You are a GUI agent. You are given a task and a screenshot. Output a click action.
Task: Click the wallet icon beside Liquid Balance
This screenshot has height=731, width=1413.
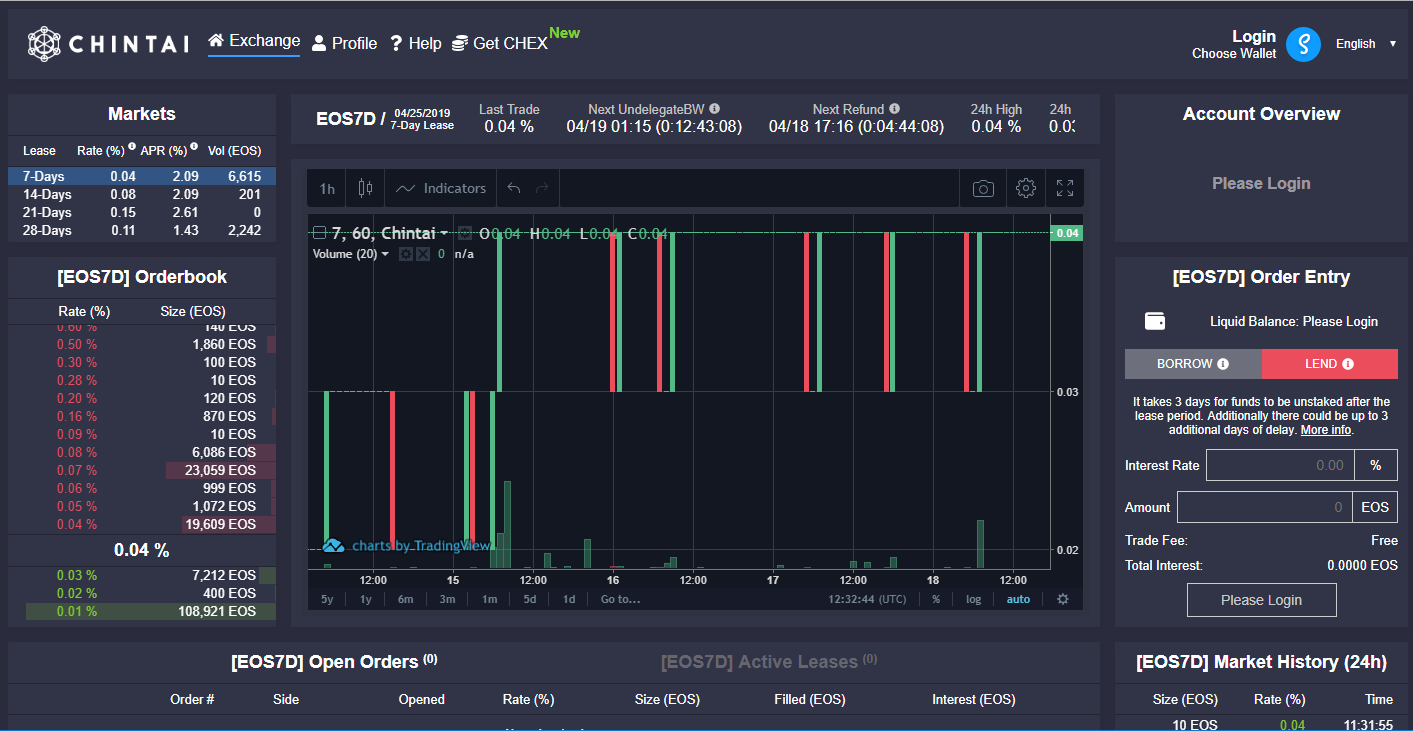point(1155,321)
